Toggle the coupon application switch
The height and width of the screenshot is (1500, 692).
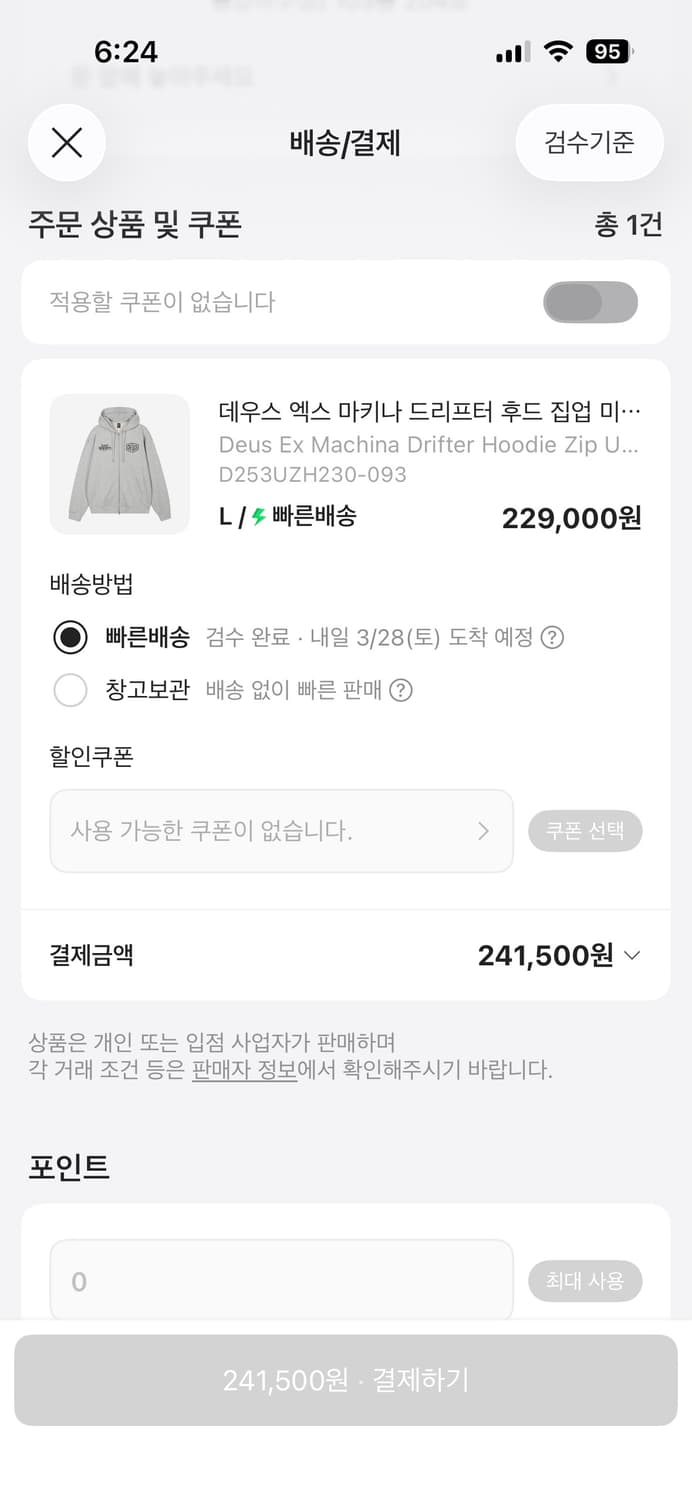pos(591,301)
